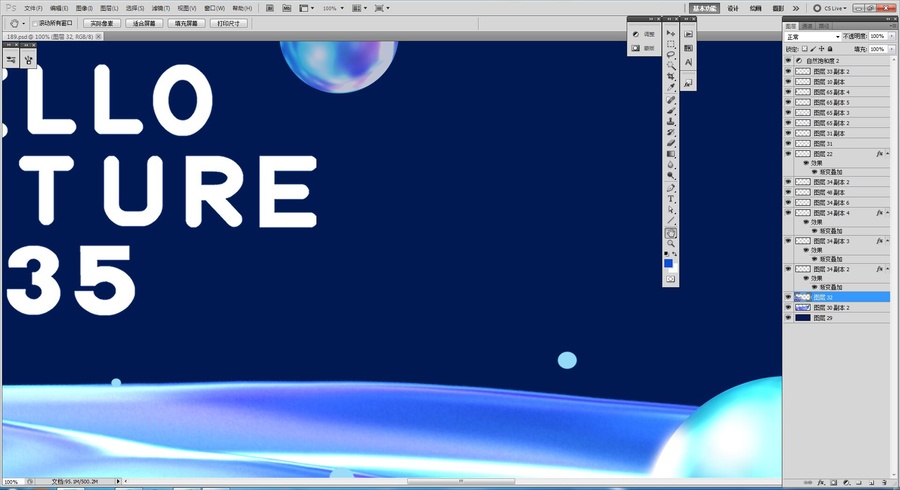Select the Type tool
900x490 pixels.
coord(670,199)
